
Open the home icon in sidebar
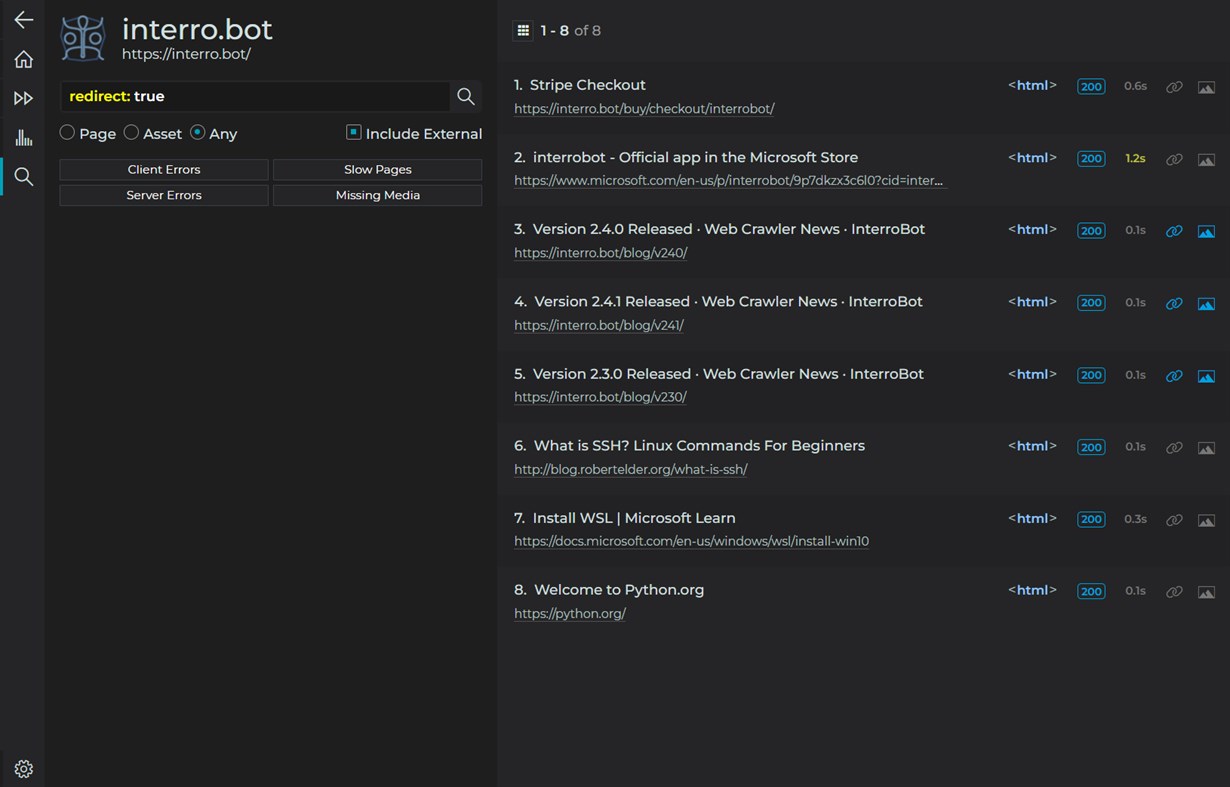click(23, 60)
